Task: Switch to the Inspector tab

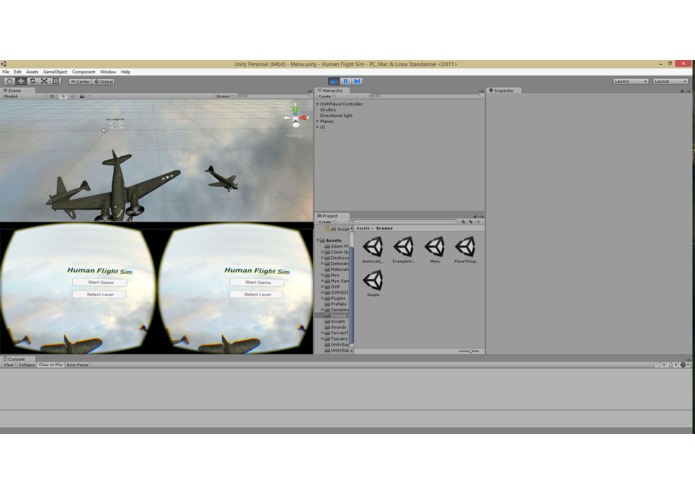Action: [x=504, y=90]
